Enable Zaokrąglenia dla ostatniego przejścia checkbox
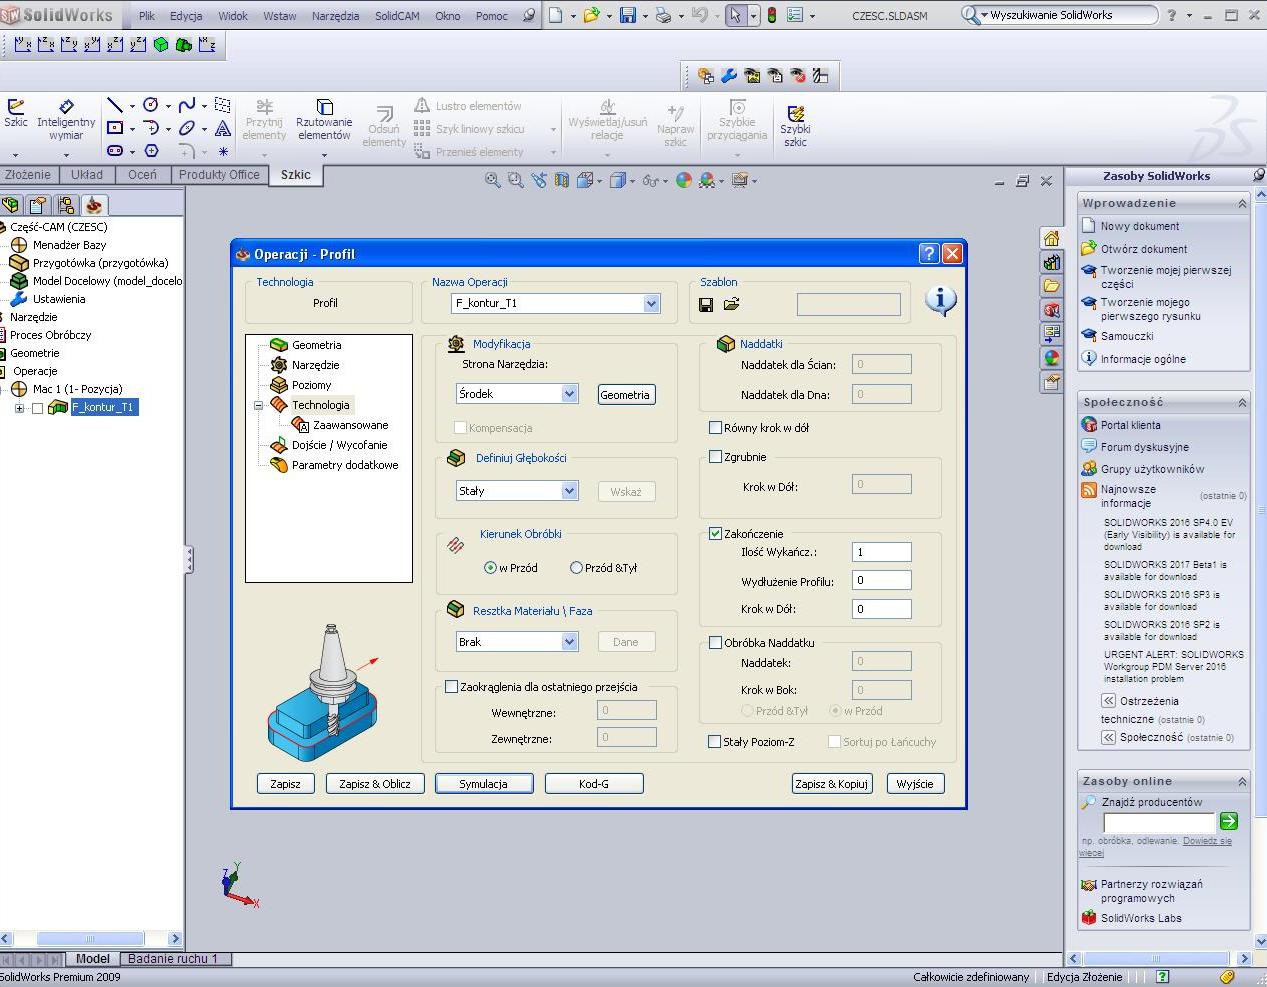This screenshot has width=1267, height=987. (x=451, y=687)
